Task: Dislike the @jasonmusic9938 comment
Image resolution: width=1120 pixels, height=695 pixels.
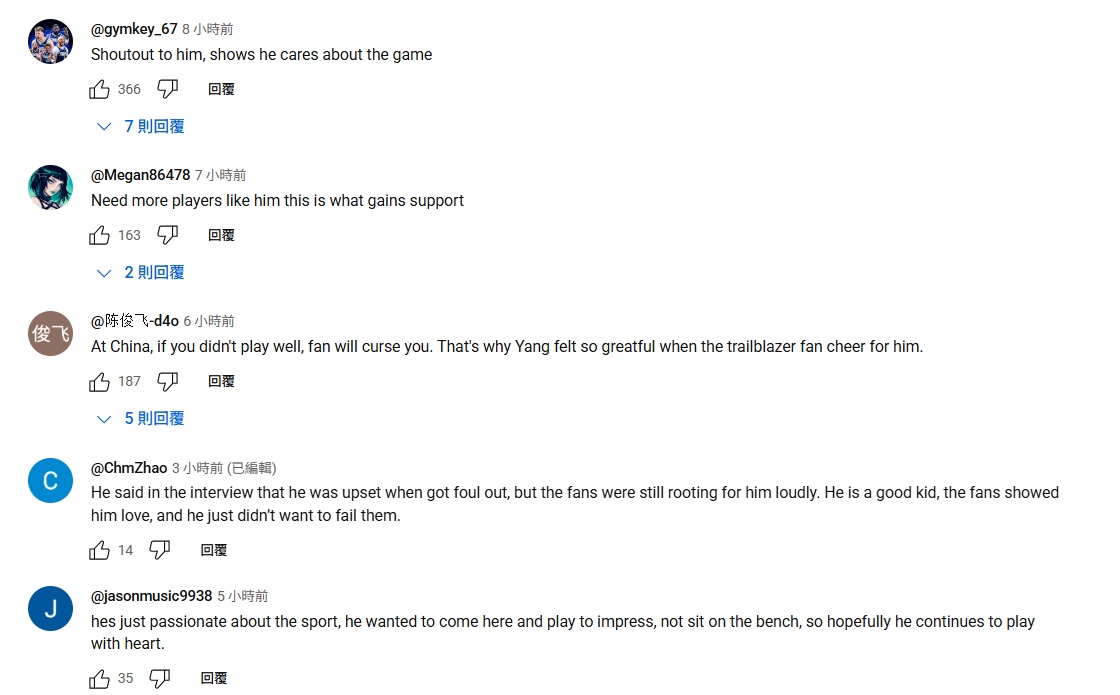Action: click(160, 678)
